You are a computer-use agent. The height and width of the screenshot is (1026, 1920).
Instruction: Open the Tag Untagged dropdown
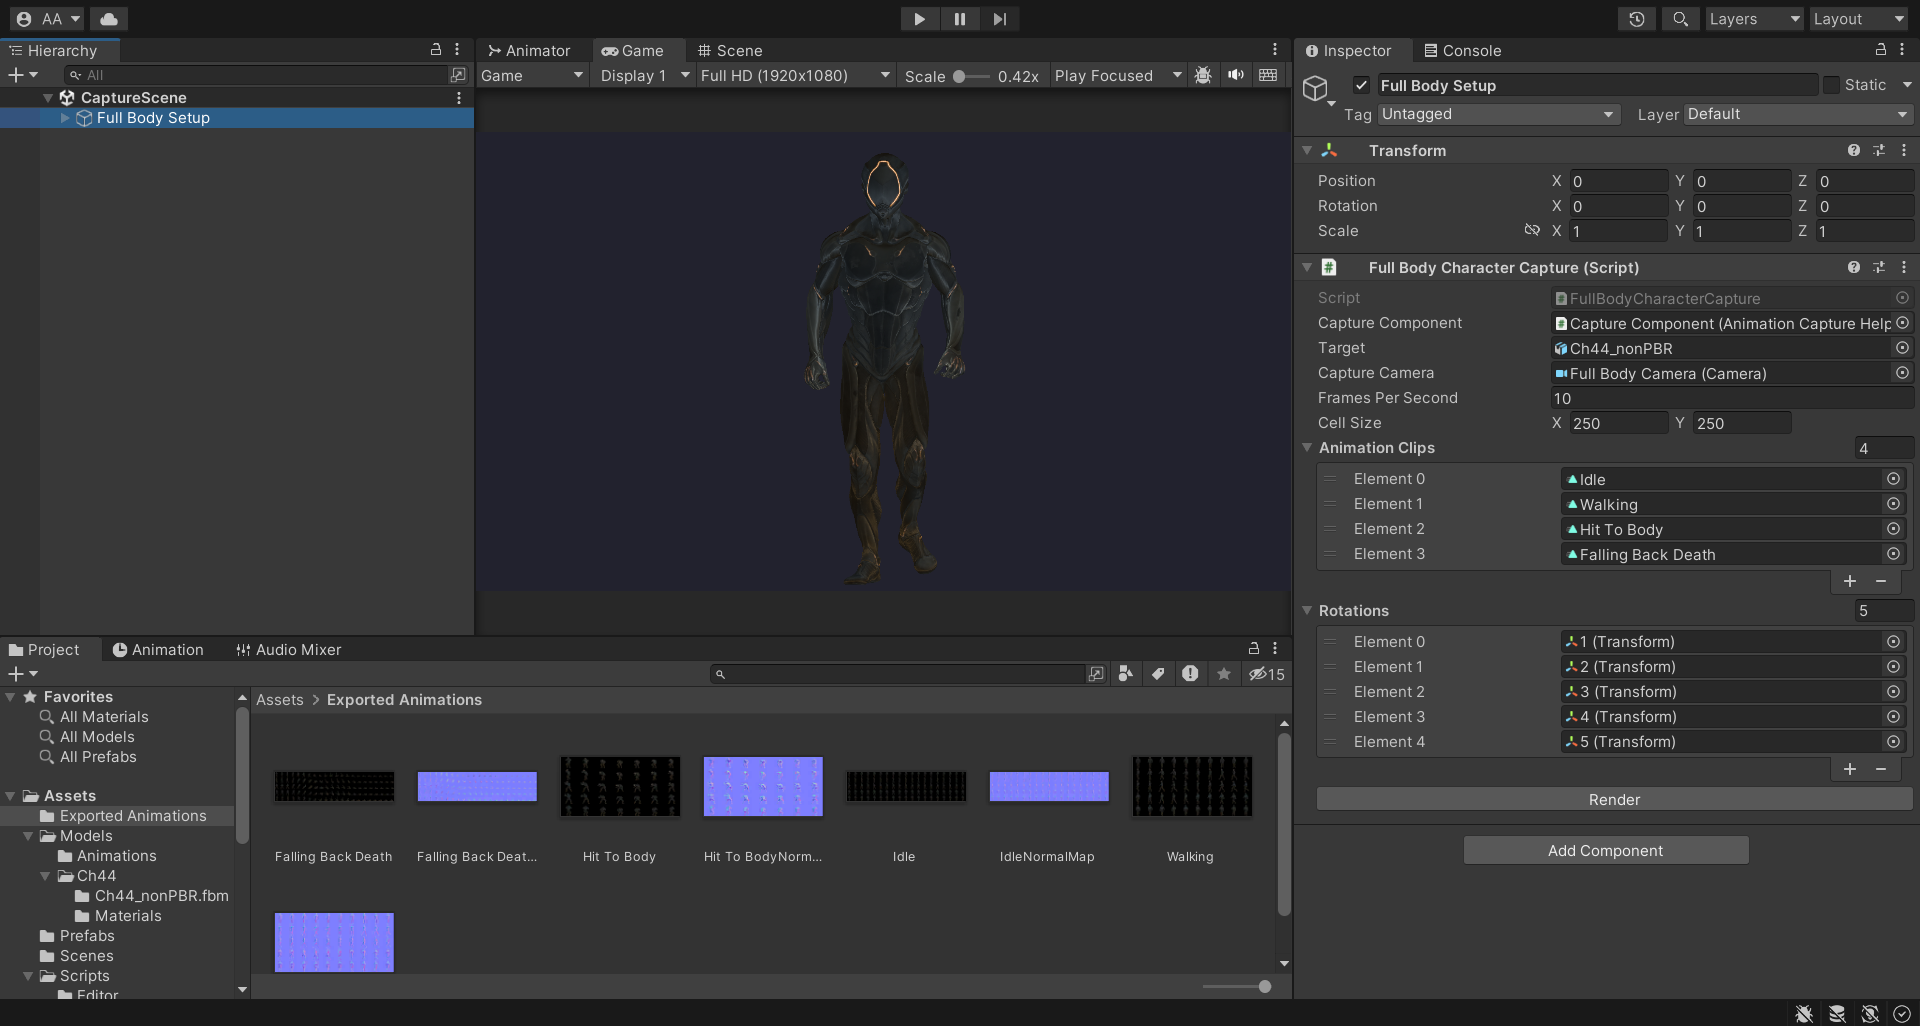point(1498,114)
